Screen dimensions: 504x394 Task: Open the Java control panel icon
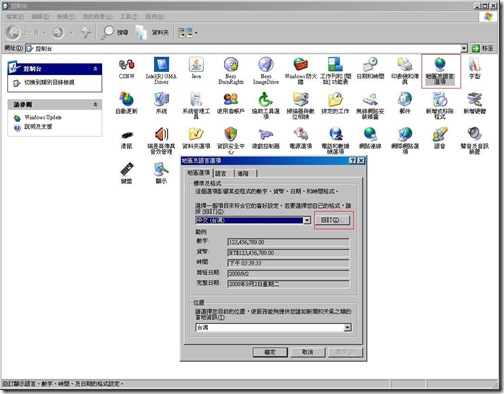tap(196, 68)
